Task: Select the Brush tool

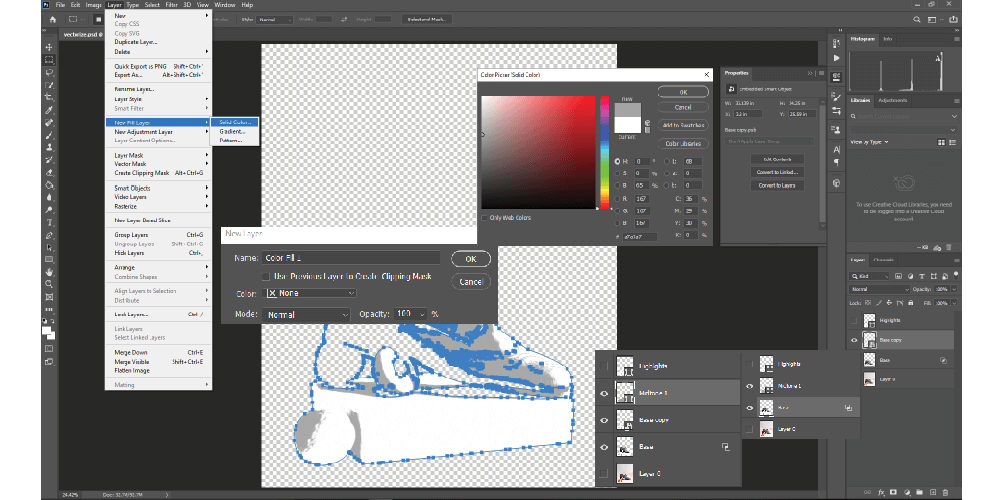Action: [x=49, y=135]
